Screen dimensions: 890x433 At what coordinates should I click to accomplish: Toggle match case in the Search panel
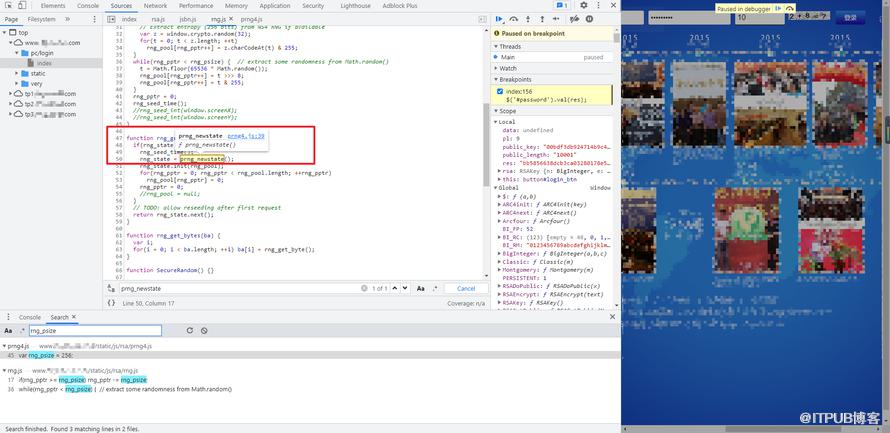point(8,330)
